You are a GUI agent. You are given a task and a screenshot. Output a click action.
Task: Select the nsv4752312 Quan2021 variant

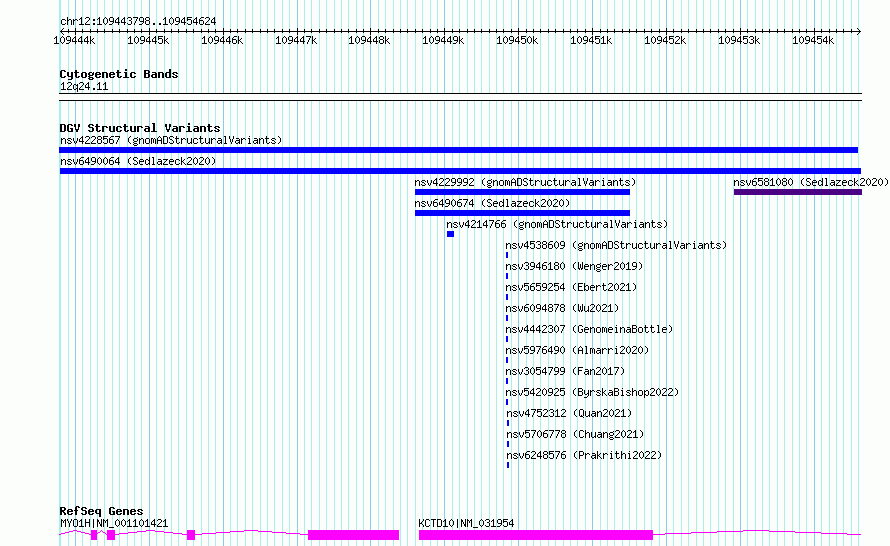point(569,413)
